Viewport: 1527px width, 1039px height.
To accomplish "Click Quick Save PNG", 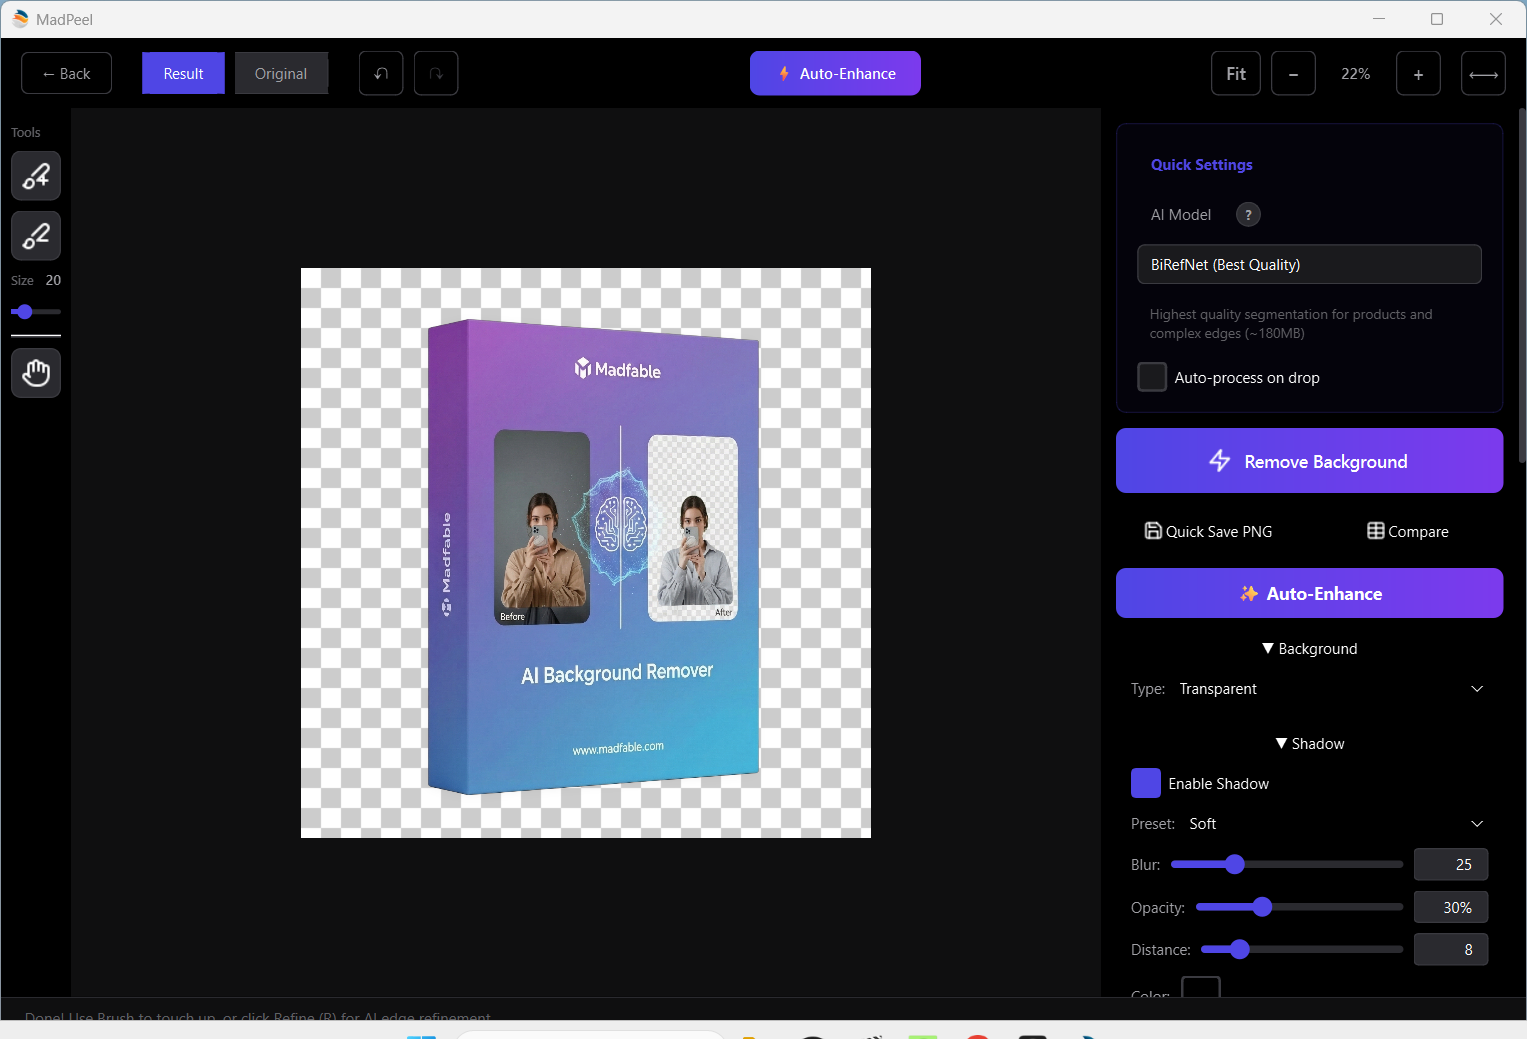I will (x=1209, y=531).
